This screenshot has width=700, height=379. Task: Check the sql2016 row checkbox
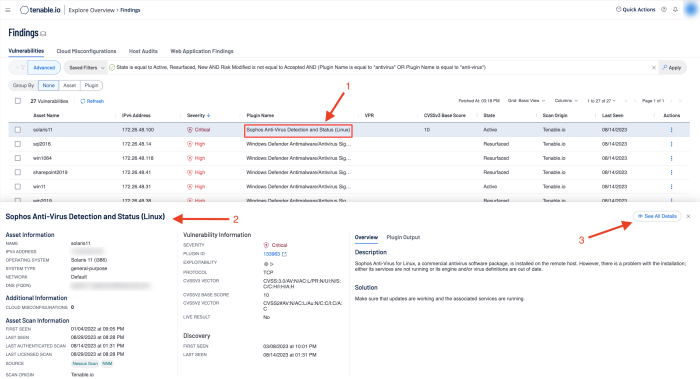[x=18, y=144]
